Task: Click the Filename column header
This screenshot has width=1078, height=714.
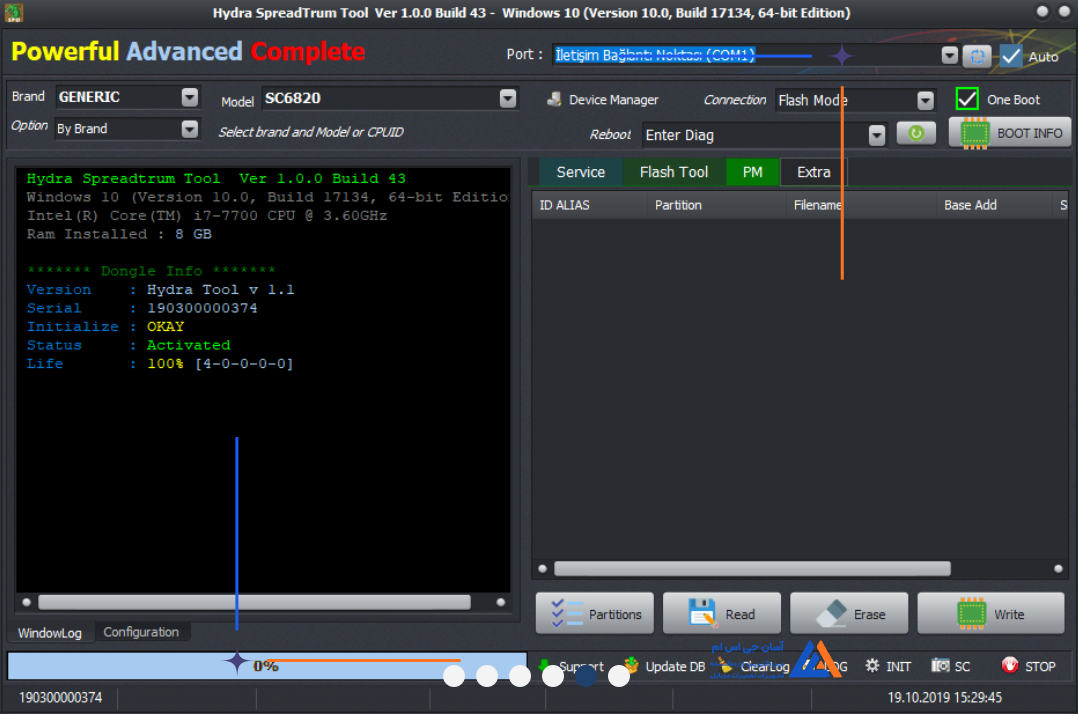Action: point(861,205)
